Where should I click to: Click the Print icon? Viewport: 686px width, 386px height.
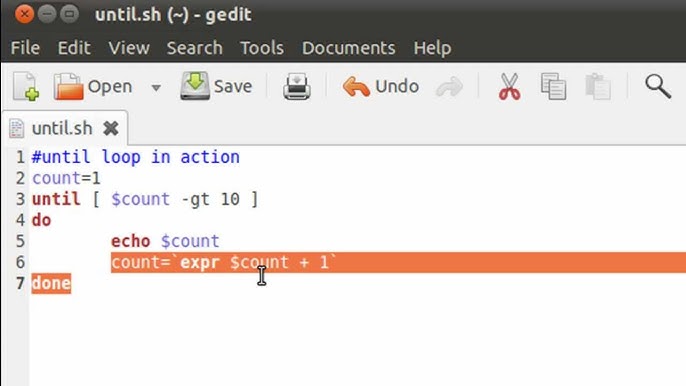[x=297, y=87]
